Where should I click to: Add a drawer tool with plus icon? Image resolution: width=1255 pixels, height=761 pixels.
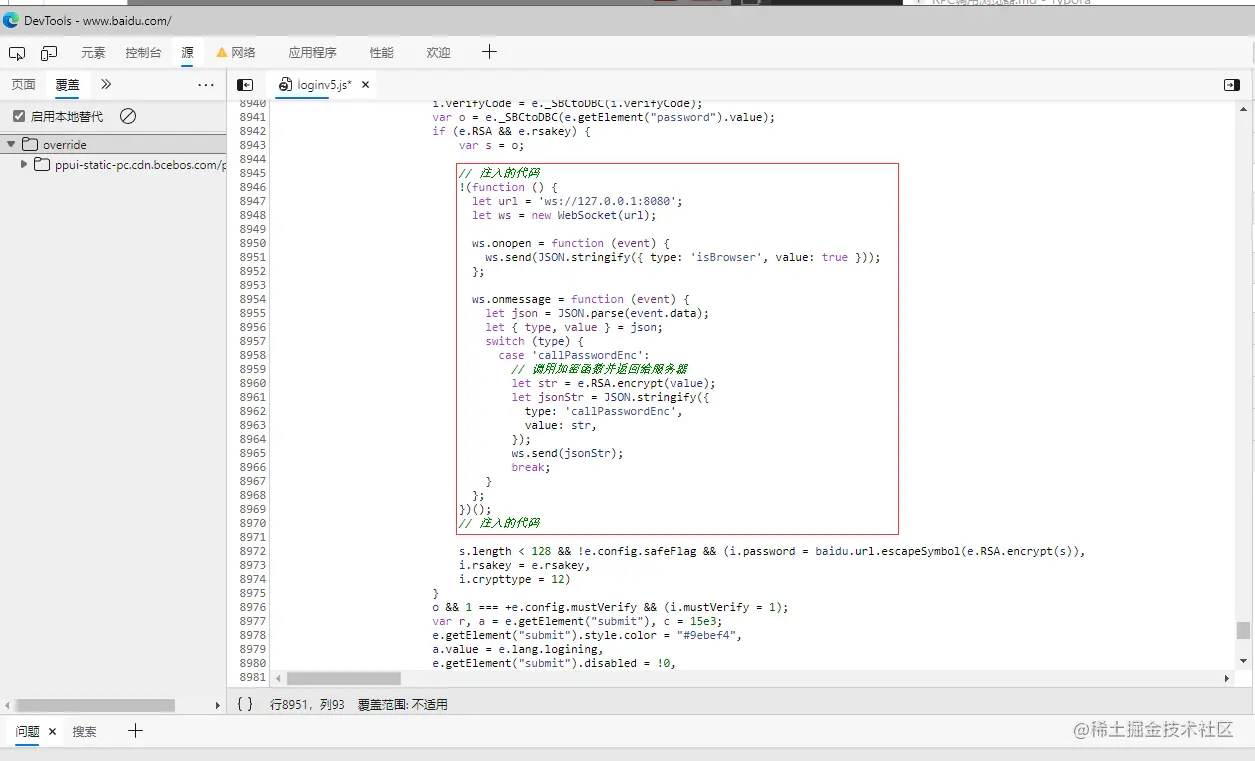pyautogui.click(x=135, y=731)
